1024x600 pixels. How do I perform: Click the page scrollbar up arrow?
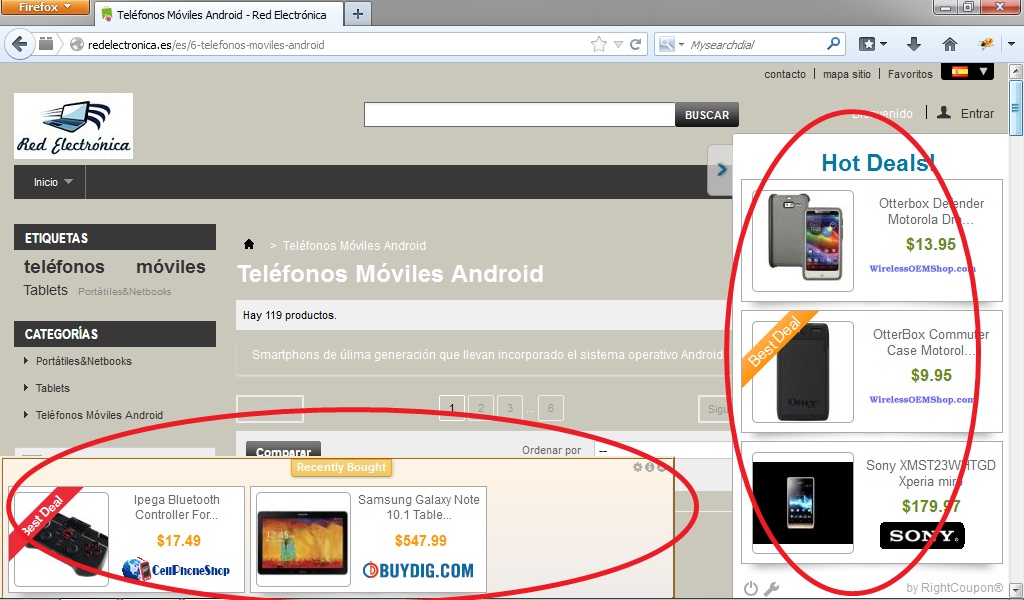click(1015, 70)
